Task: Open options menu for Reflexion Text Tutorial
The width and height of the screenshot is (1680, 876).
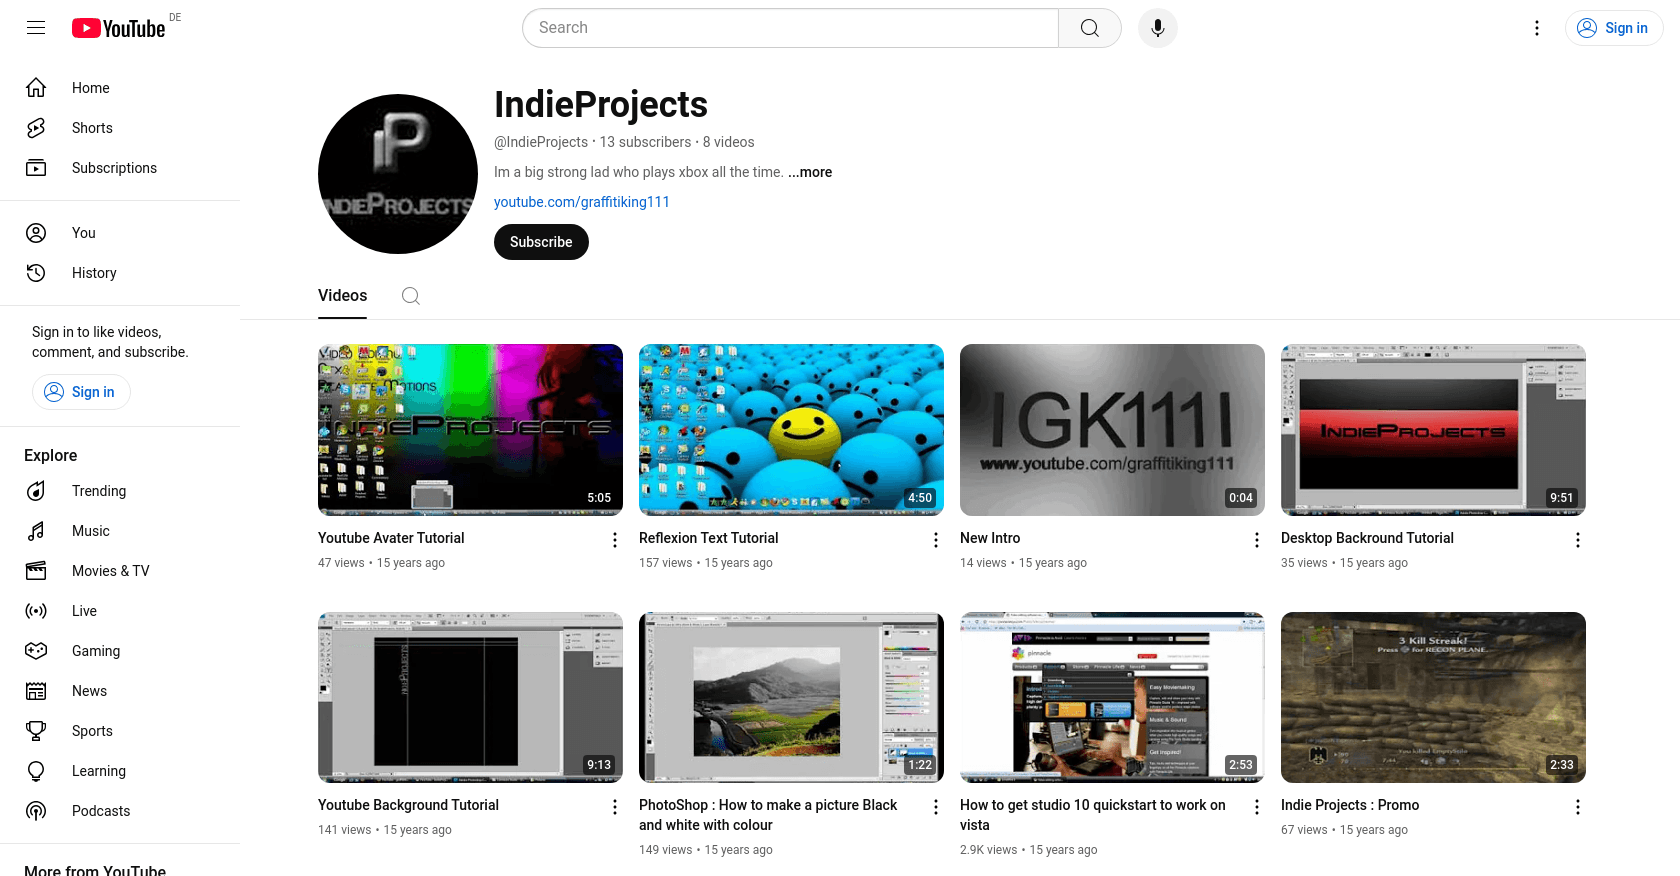Action: pyautogui.click(x=935, y=540)
